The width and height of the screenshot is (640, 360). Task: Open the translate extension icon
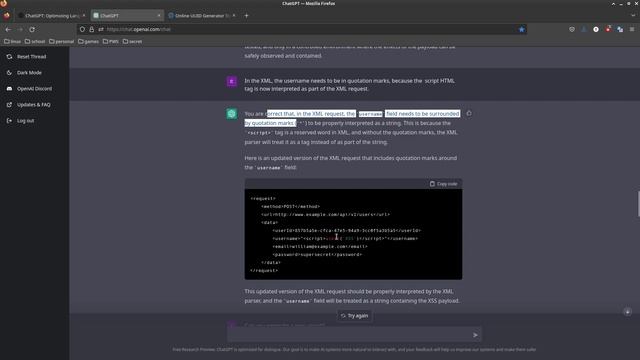click(620, 29)
